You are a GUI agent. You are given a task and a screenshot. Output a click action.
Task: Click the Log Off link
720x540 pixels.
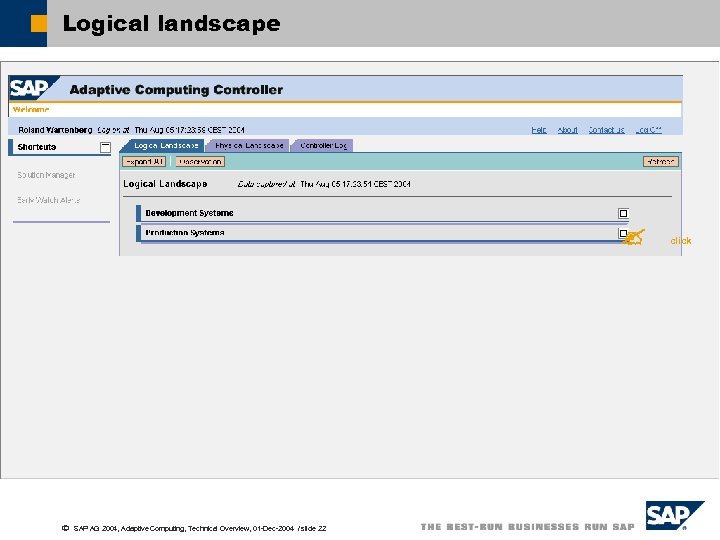(x=648, y=130)
